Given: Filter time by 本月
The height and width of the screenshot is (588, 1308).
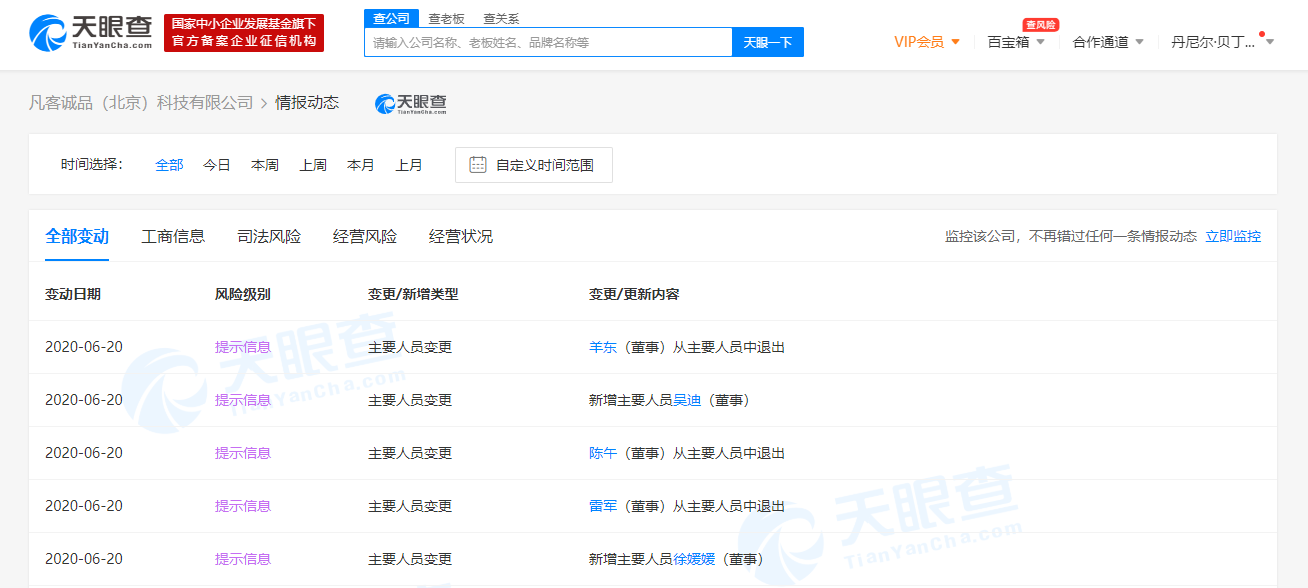Looking at the screenshot, I should point(361,165).
